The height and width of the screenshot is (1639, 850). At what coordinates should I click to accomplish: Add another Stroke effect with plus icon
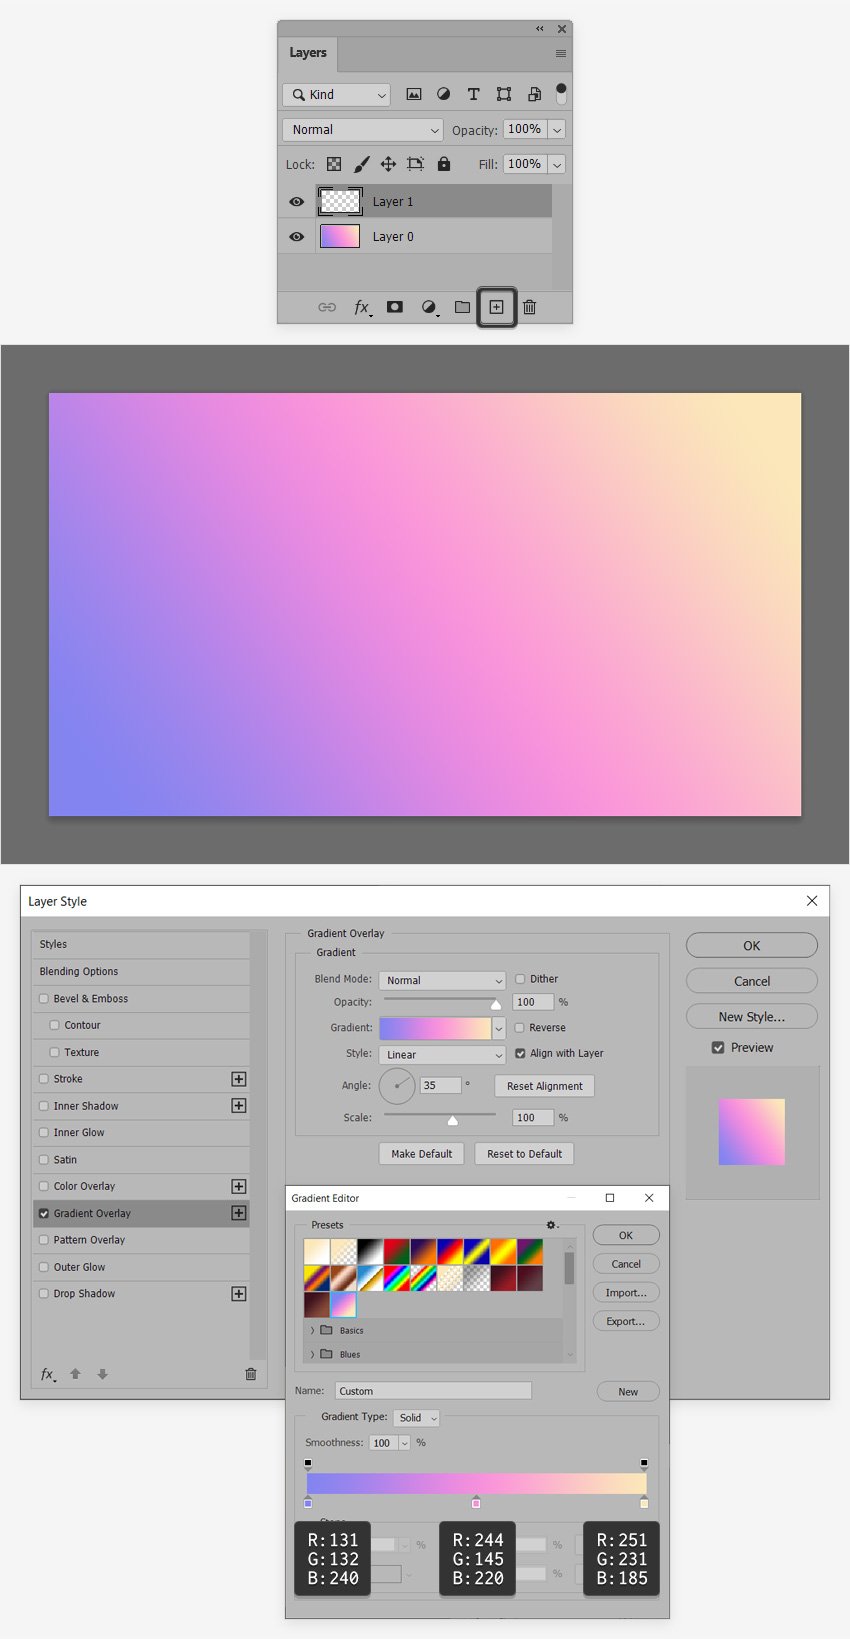(239, 1079)
